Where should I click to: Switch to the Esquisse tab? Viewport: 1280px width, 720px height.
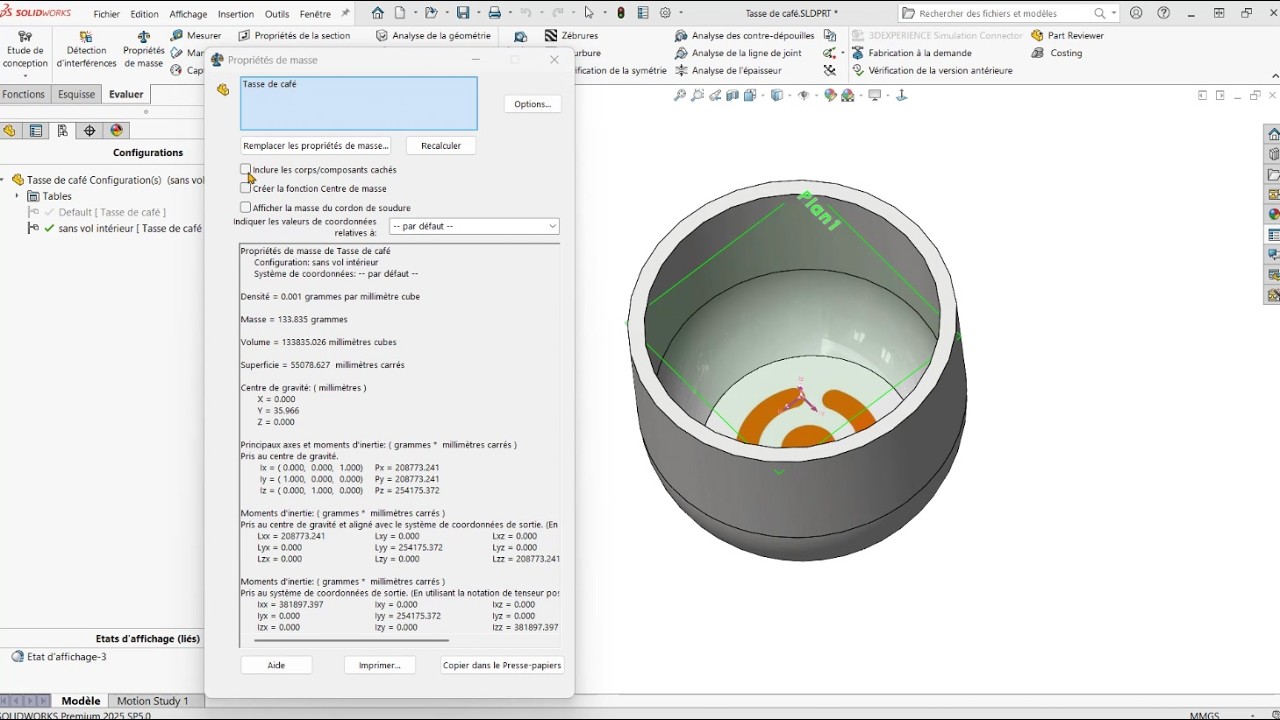[x=76, y=94]
